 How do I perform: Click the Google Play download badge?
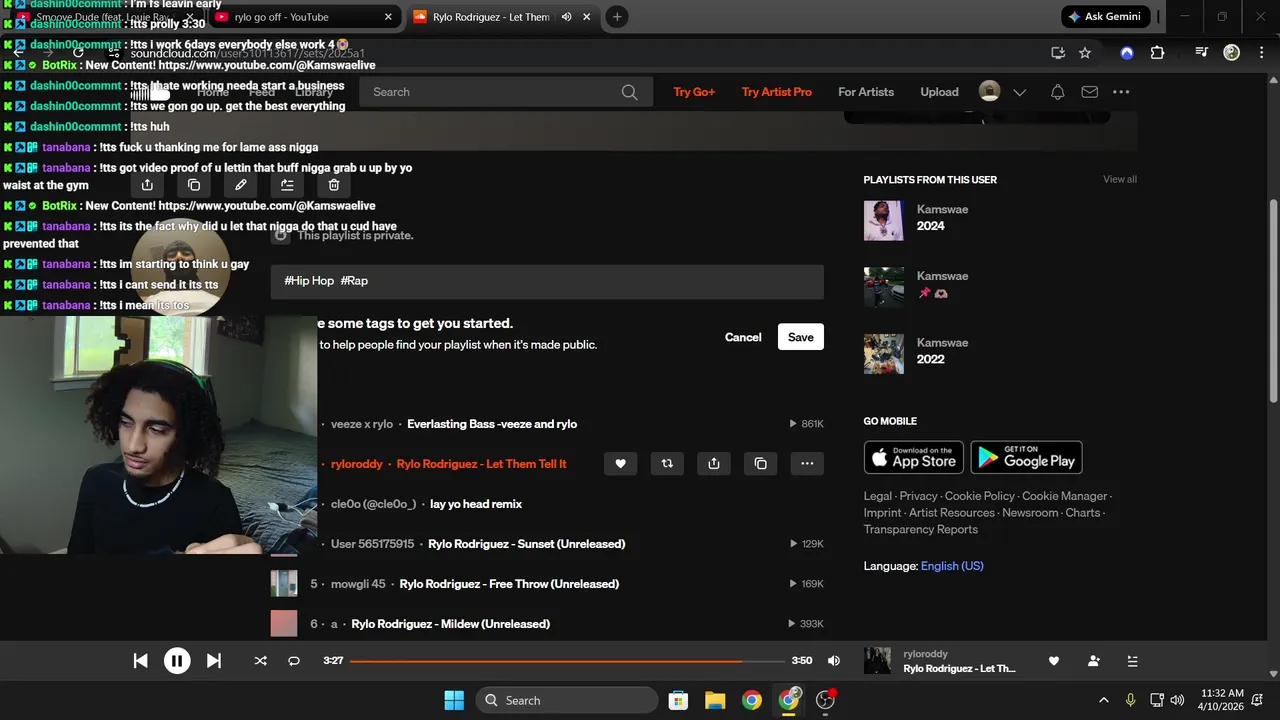1026,457
